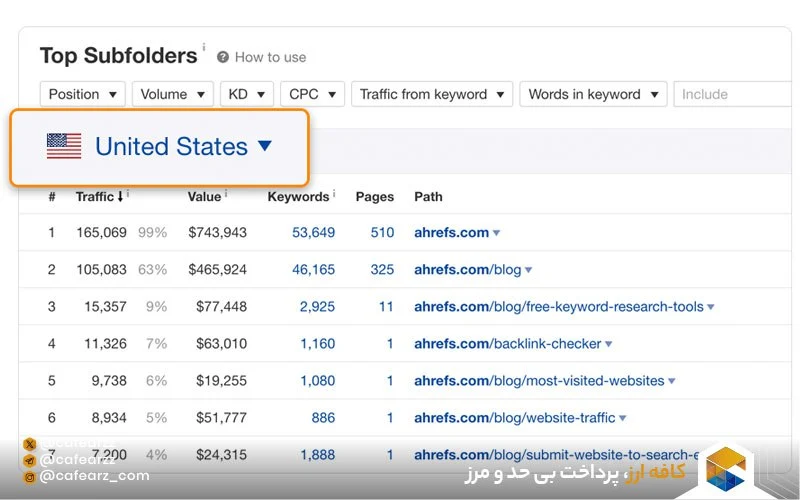This screenshot has width=800, height=500.
Task: Select the $465,924 value cell
Action: [x=217, y=269]
